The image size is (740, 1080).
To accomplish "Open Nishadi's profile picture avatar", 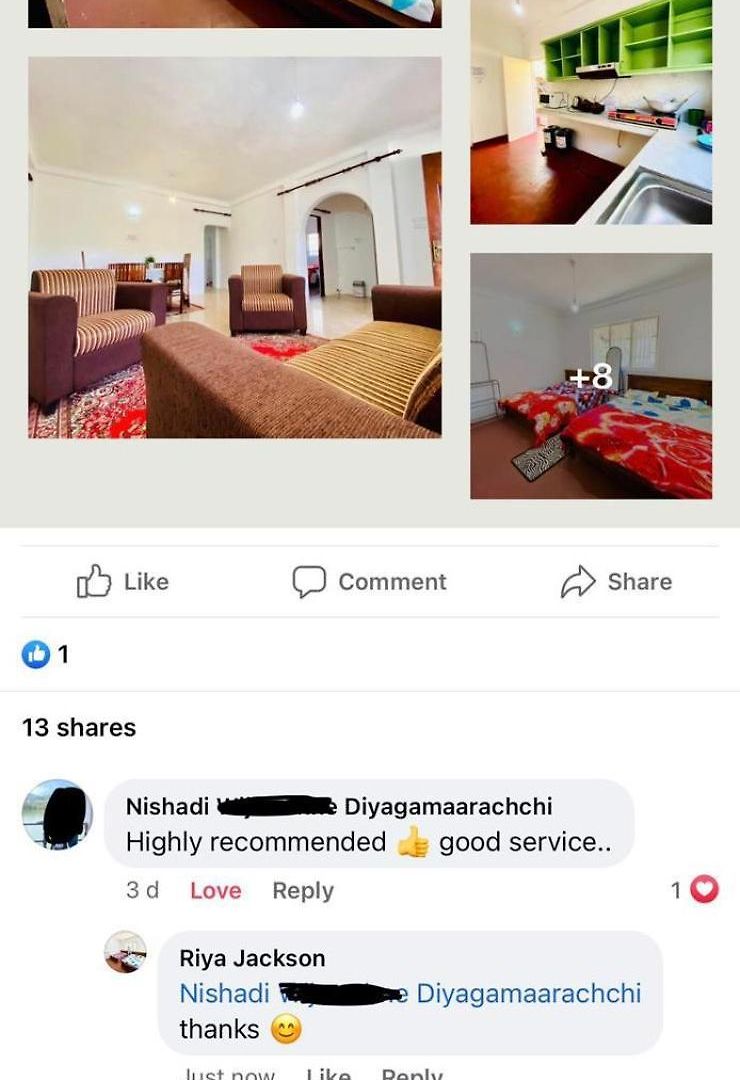I will tap(58, 814).
